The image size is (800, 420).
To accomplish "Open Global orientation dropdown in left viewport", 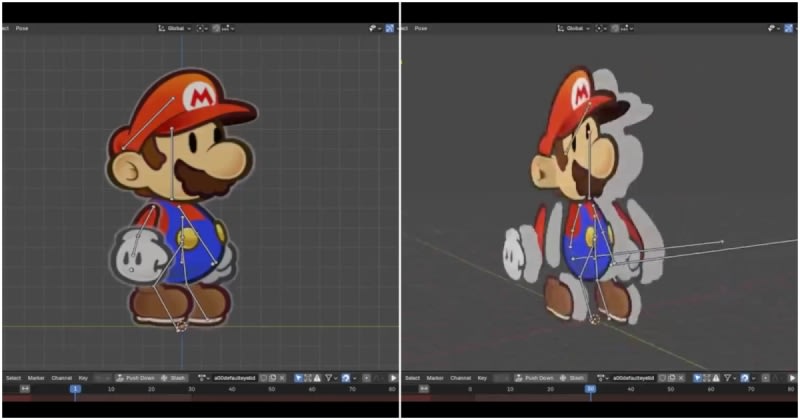I will coord(172,28).
